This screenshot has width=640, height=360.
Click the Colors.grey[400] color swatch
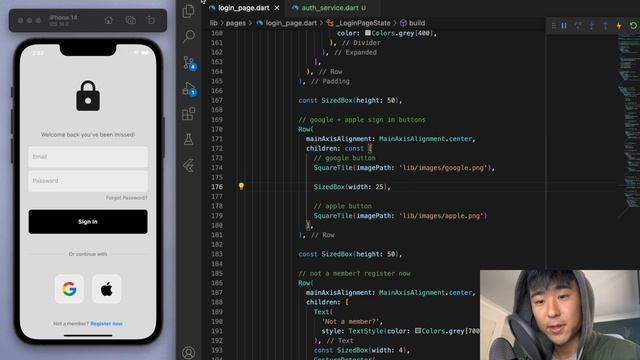(x=368, y=33)
